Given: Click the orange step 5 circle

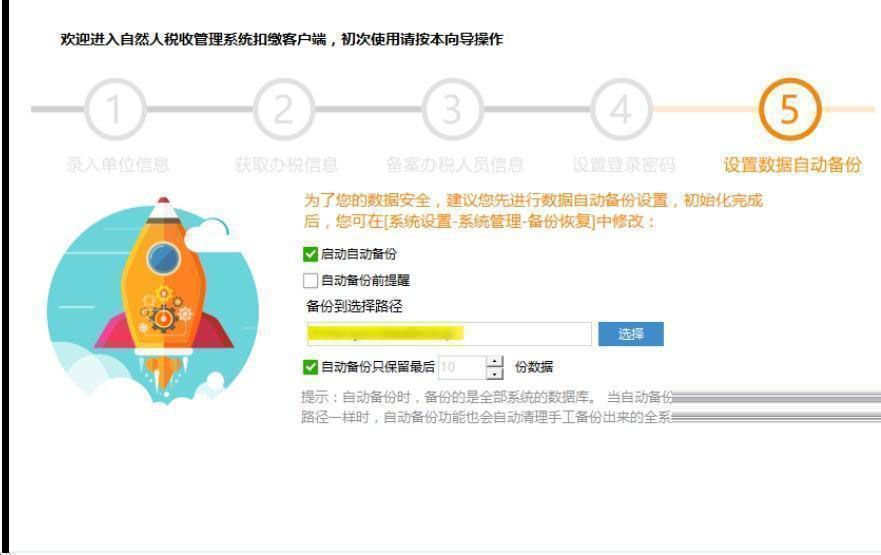Looking at the screenshot, I should [x=789, y=109].
